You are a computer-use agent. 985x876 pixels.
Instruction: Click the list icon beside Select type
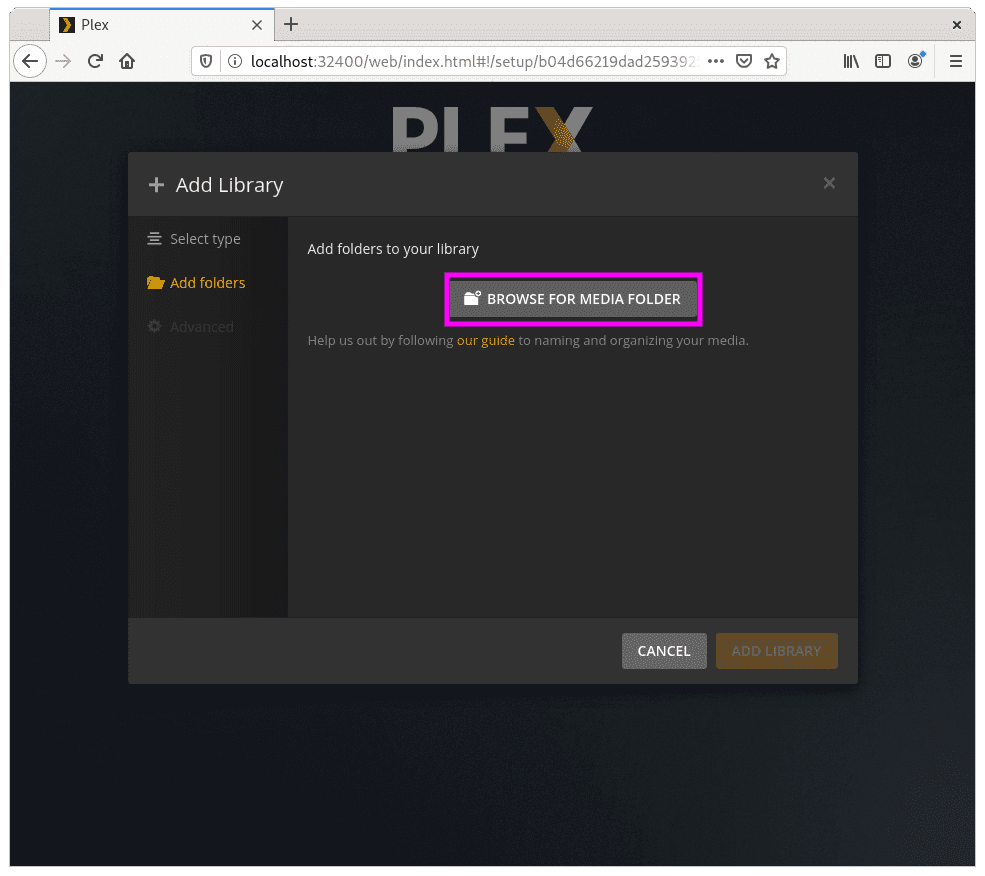coord(154,239)
